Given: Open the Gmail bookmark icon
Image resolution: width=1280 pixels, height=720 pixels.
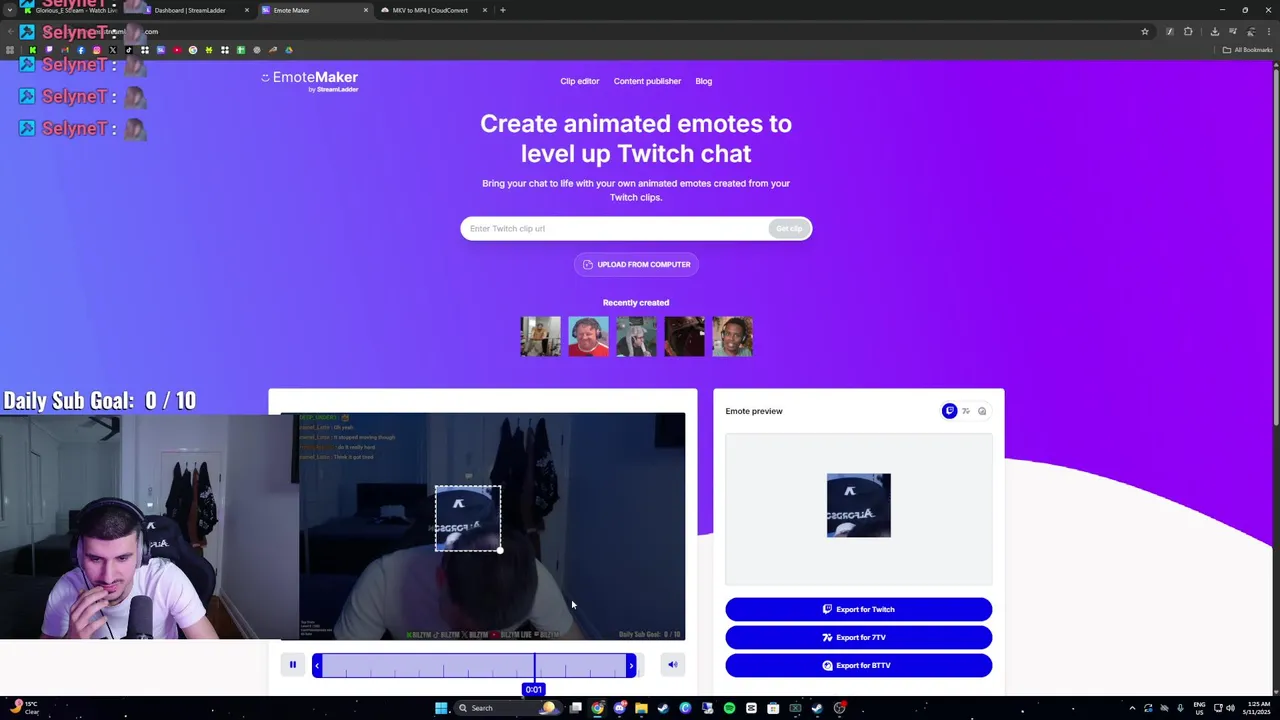Looking at the screenshot, I should tap(65, 50).
